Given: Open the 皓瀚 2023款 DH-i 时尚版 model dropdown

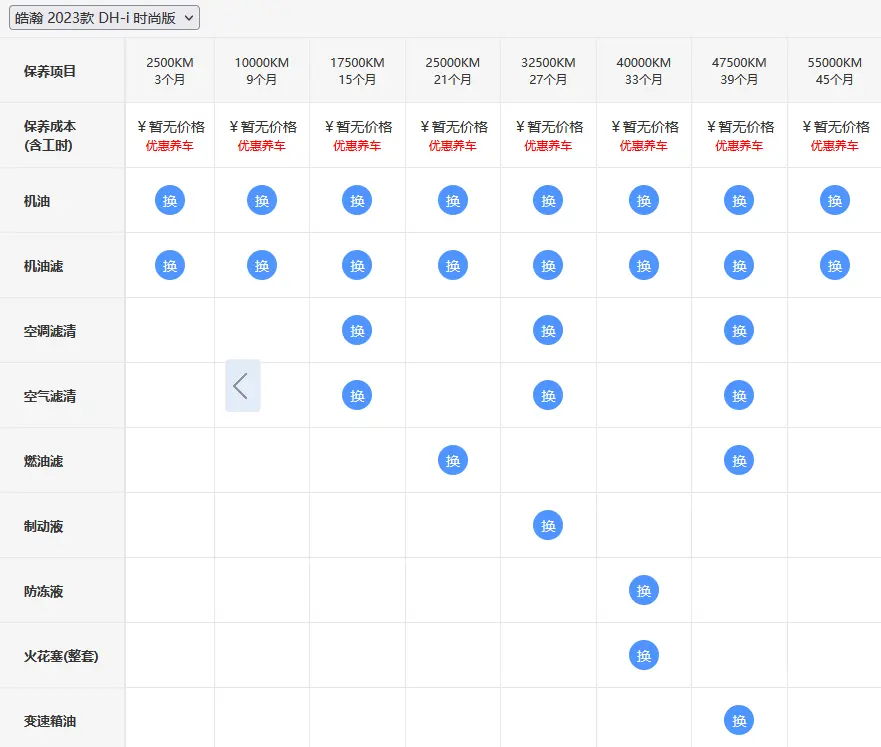Looking at the screenshot, I should pyautogui.click(x=105, y=17).
